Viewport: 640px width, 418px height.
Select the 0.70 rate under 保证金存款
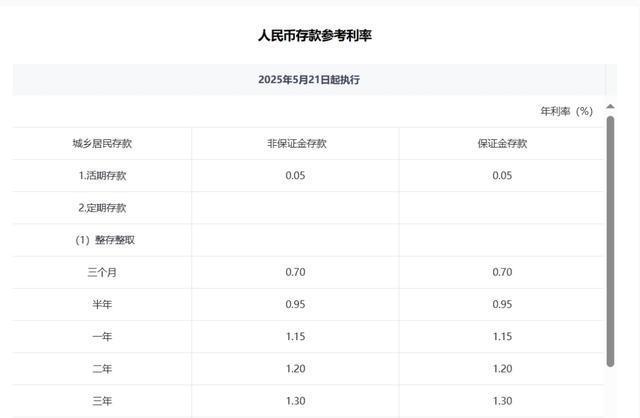pyautogui.click(x=502, y=272)
